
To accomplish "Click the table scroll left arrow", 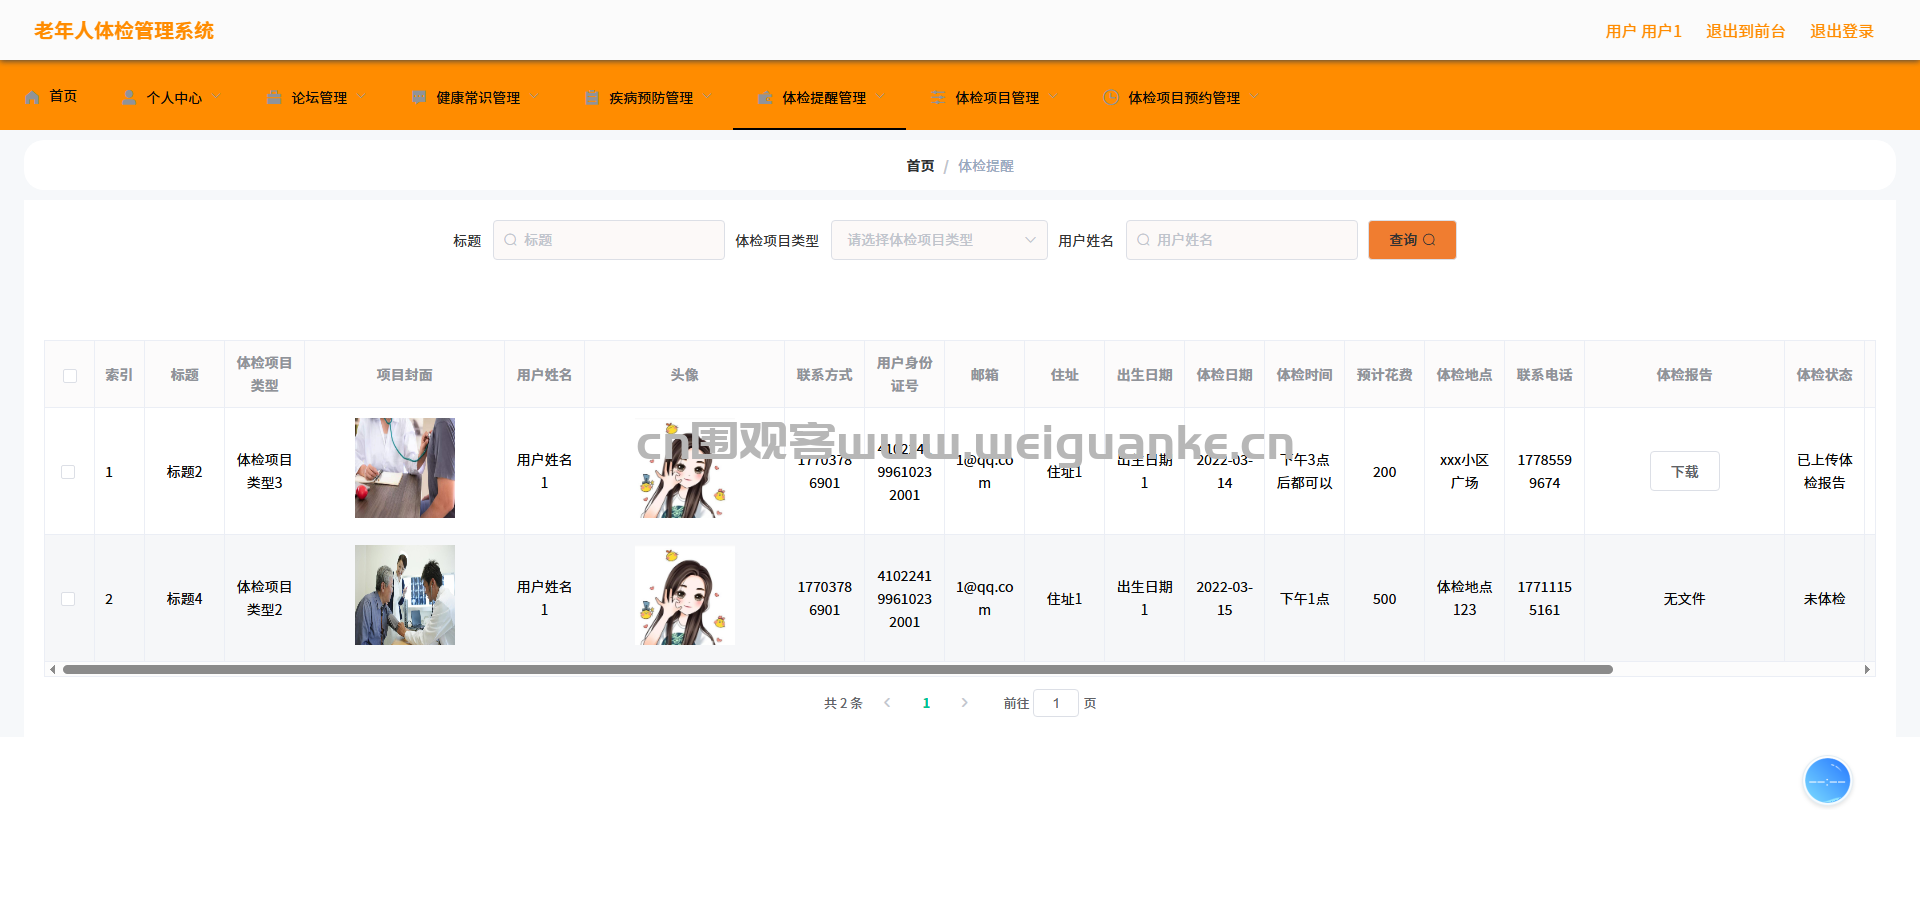I will 52,670.
